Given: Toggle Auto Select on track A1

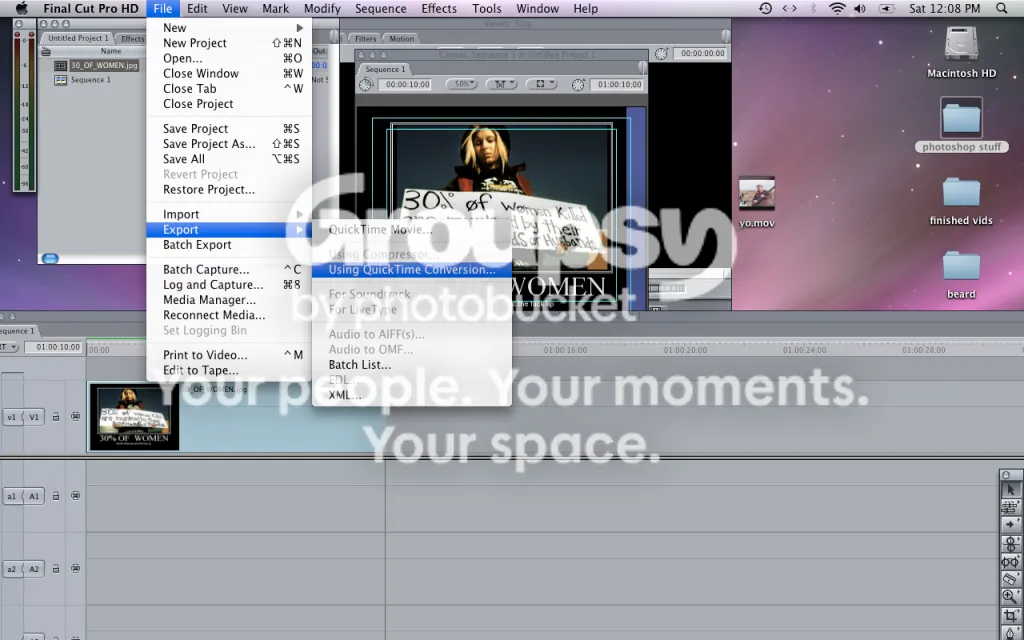Looking at the screenshot, I should 76,496.
